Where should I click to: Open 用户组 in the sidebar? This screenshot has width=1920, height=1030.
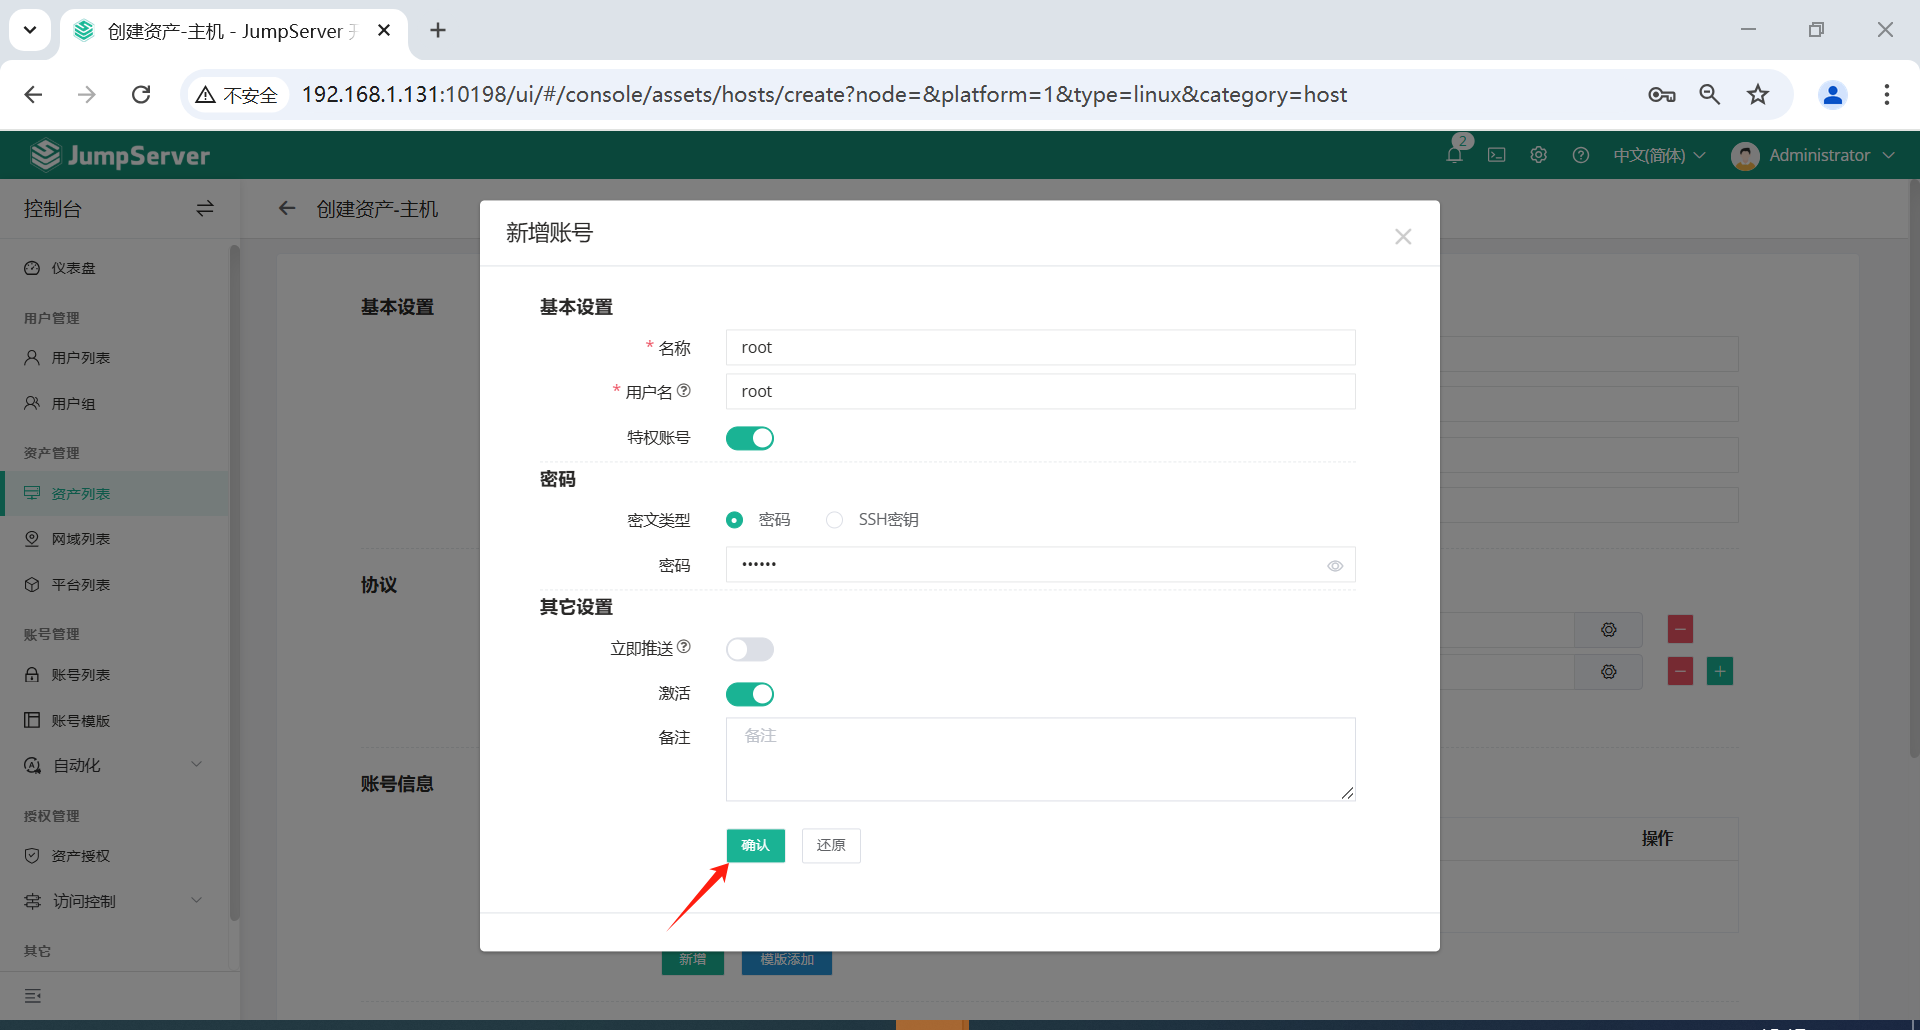click(x=115, y=404)
